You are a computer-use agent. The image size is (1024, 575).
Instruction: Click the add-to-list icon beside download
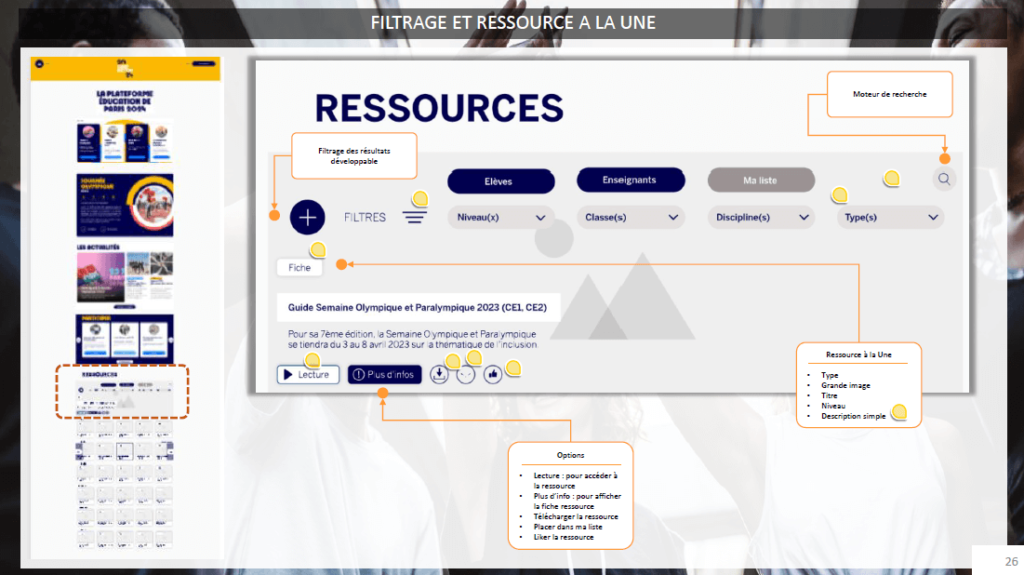pos(466,374)
